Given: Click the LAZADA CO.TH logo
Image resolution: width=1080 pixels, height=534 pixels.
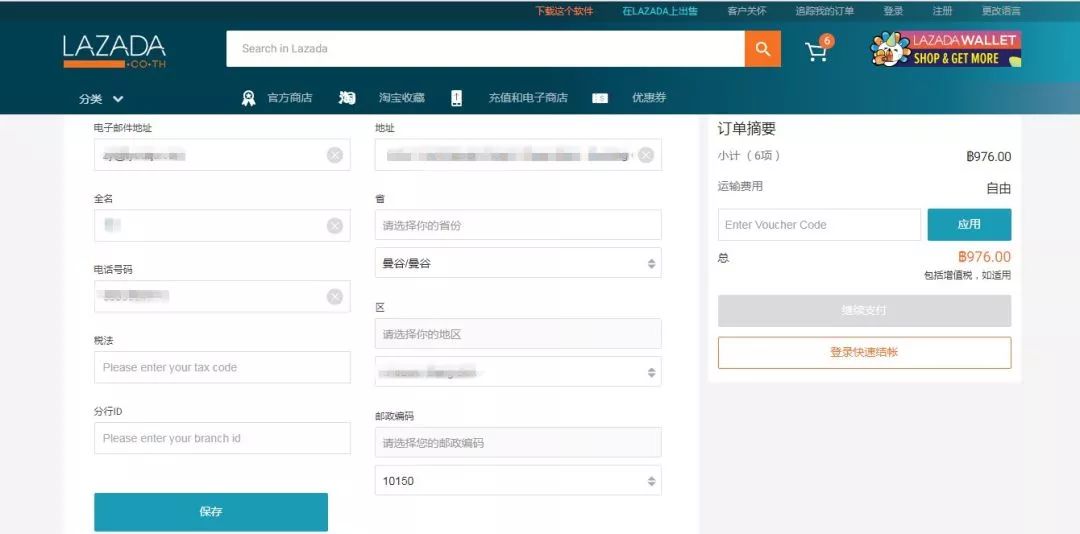Looking at the screenshot, I should pos(114,51).
